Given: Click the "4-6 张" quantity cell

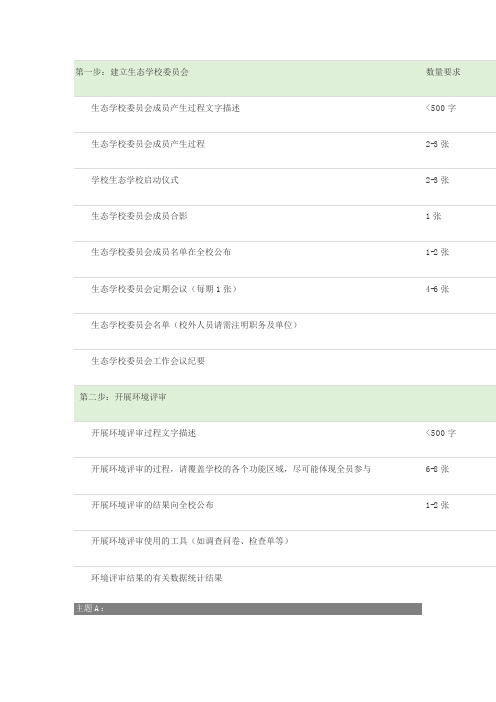Looking at the screenshot, I should (437, 289).
